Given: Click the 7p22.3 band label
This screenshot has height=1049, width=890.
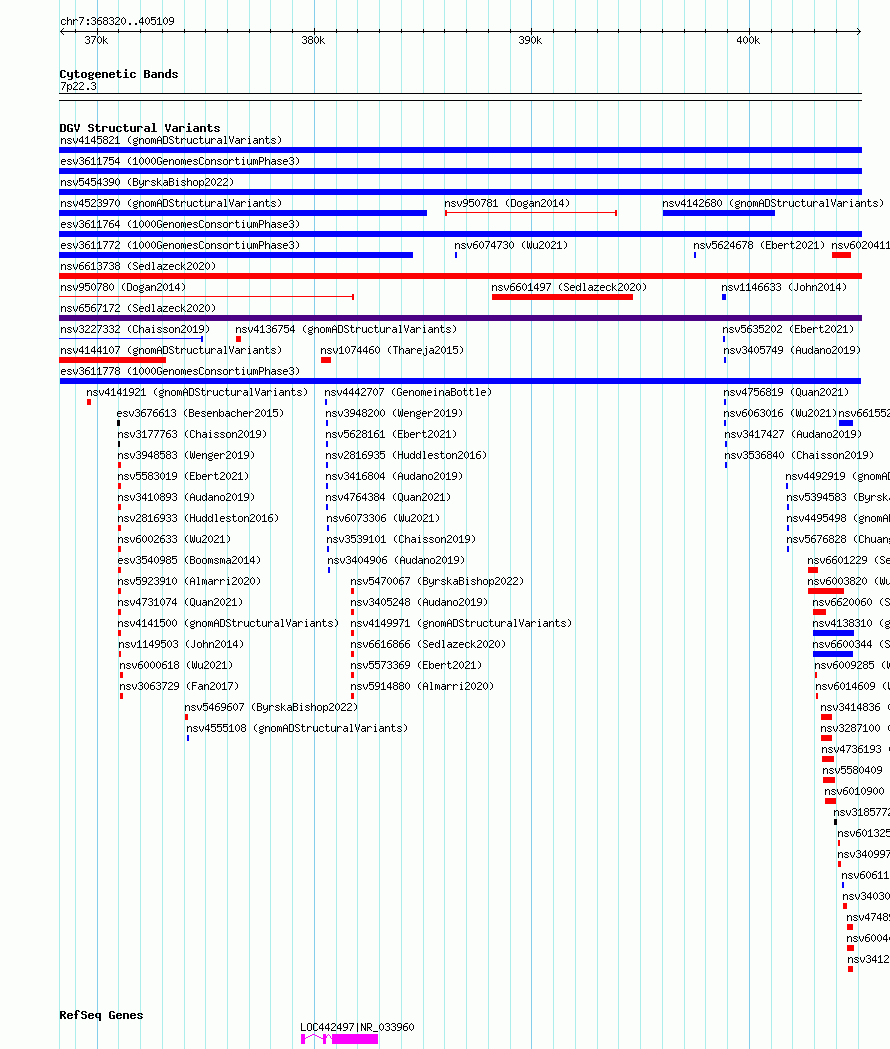Looking at the screenshot, I should pos(78,86).
